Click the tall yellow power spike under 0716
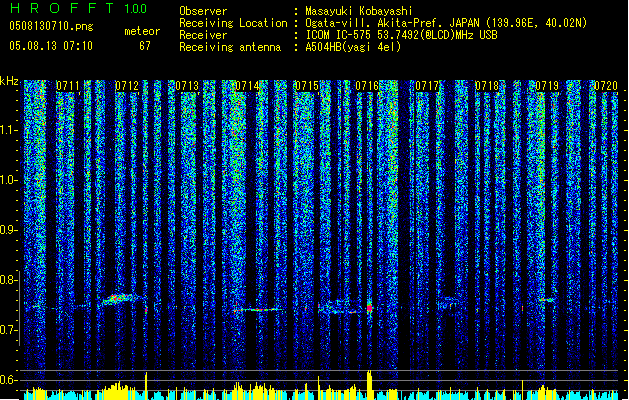629x400 pixels. 369,385
